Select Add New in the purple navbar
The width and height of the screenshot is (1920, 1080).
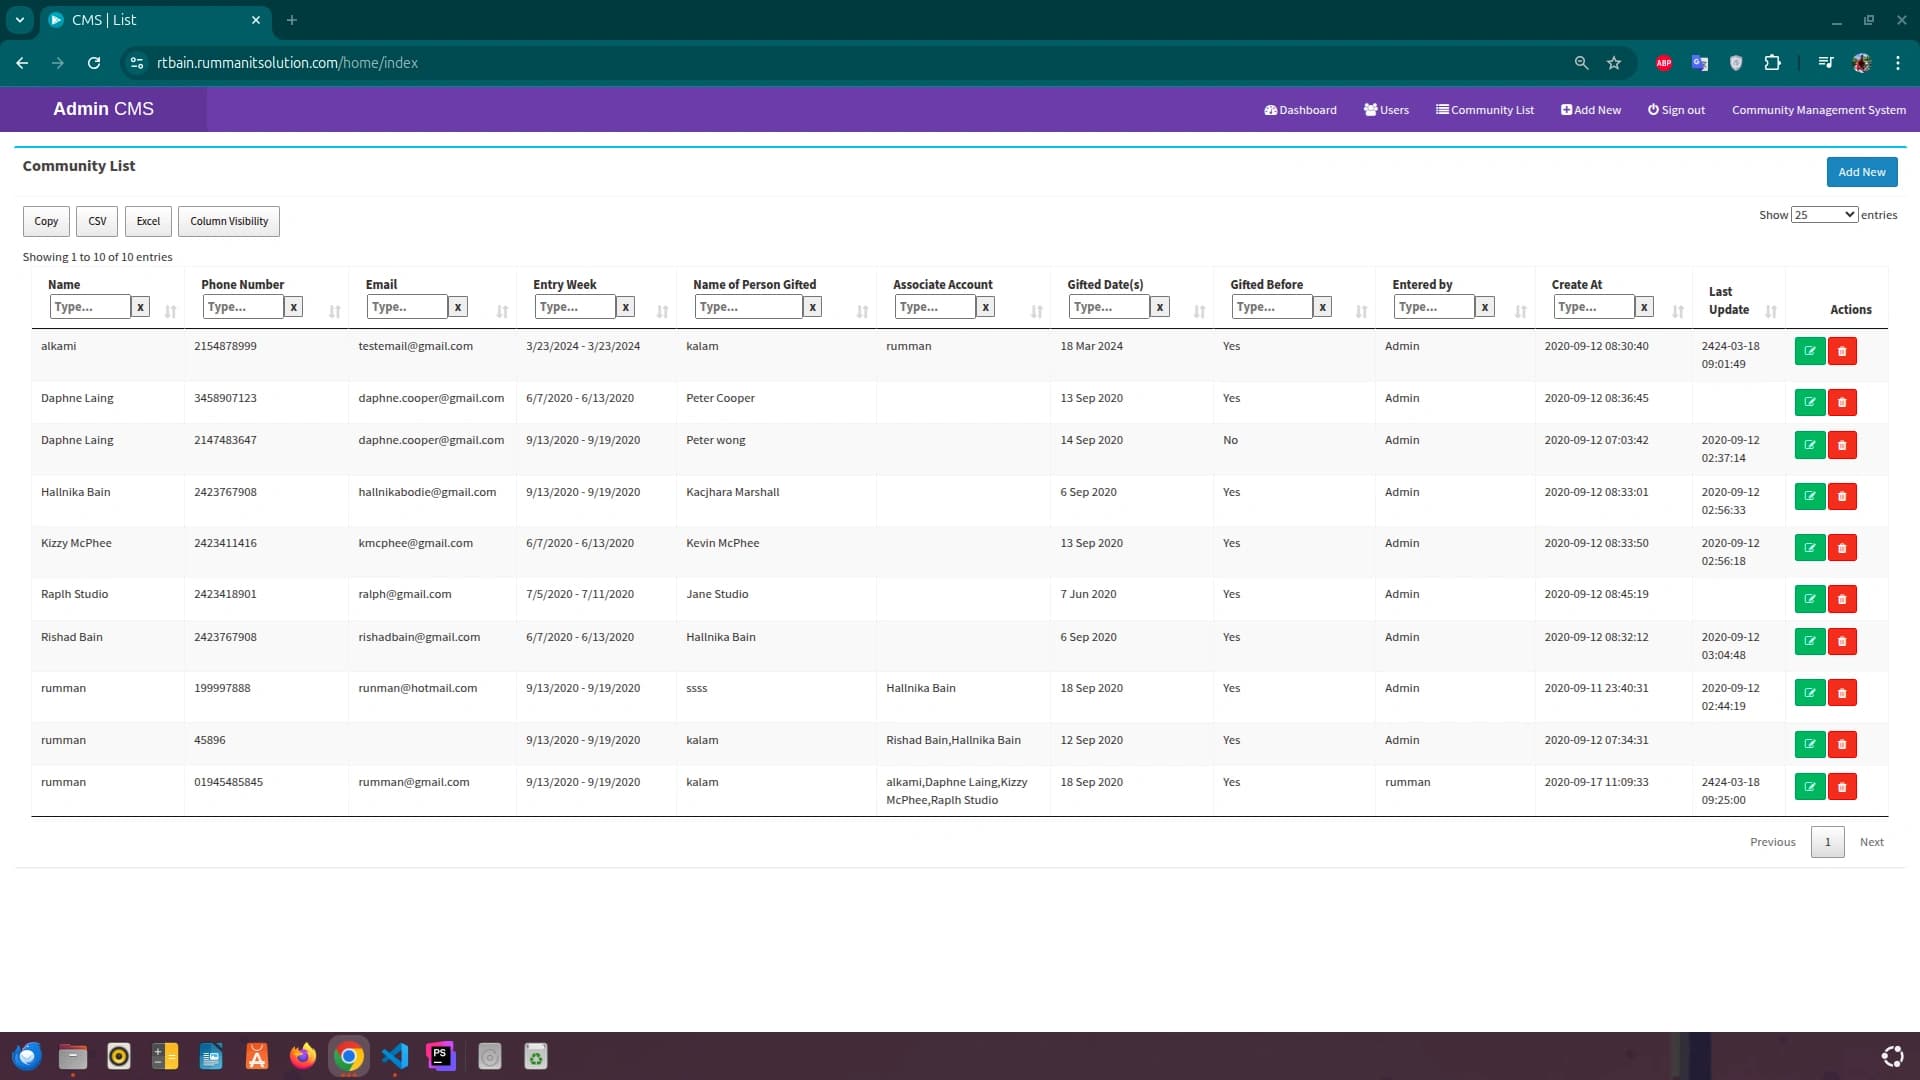(x=1591, y=110)
